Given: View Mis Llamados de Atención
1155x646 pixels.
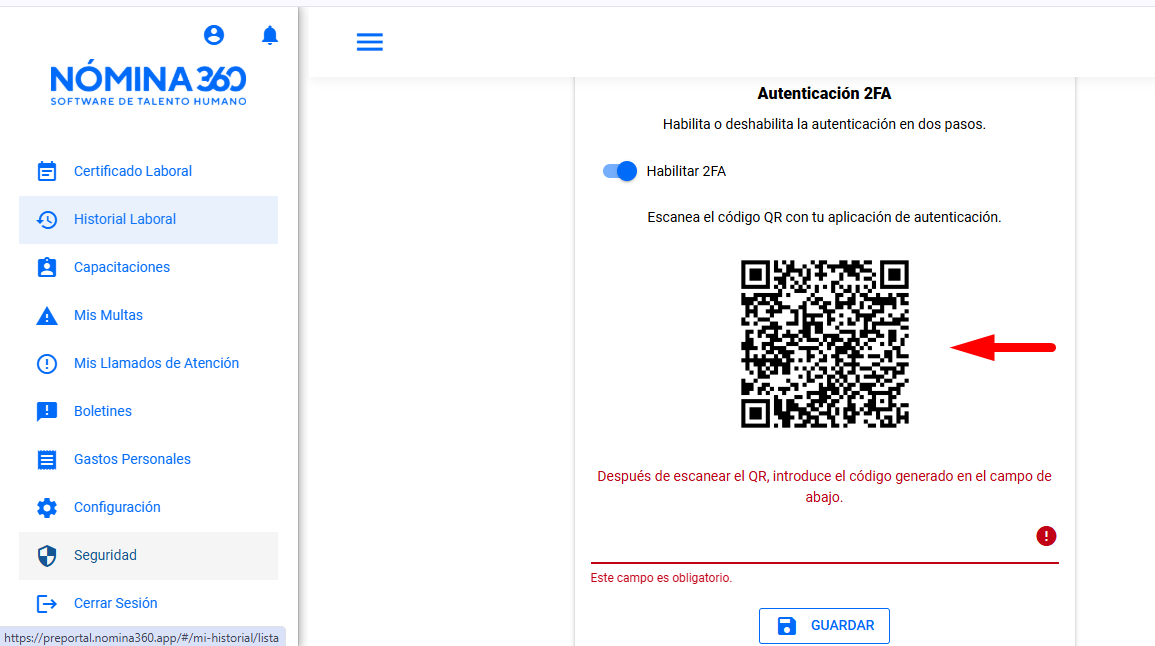Looking at the screenshot, I should pos(148,363).
